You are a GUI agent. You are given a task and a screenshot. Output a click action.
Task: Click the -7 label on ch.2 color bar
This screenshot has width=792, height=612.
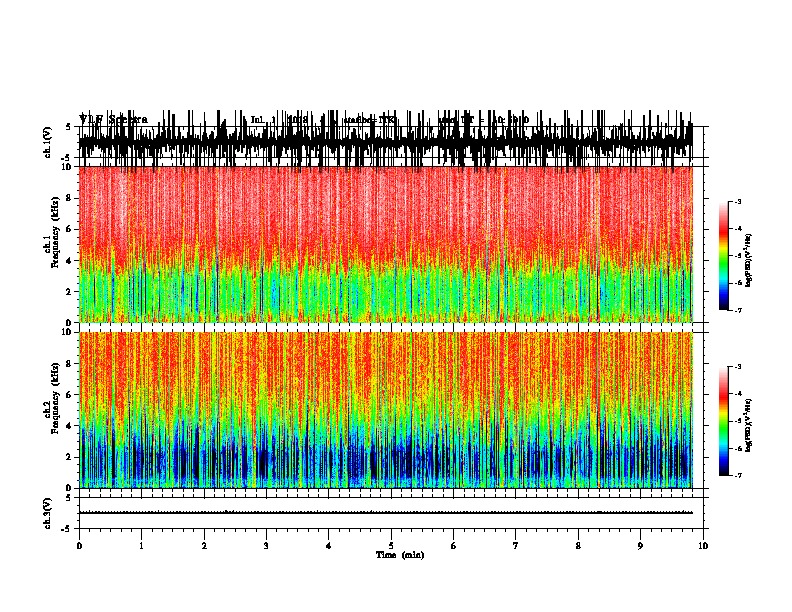click(738, 475)
